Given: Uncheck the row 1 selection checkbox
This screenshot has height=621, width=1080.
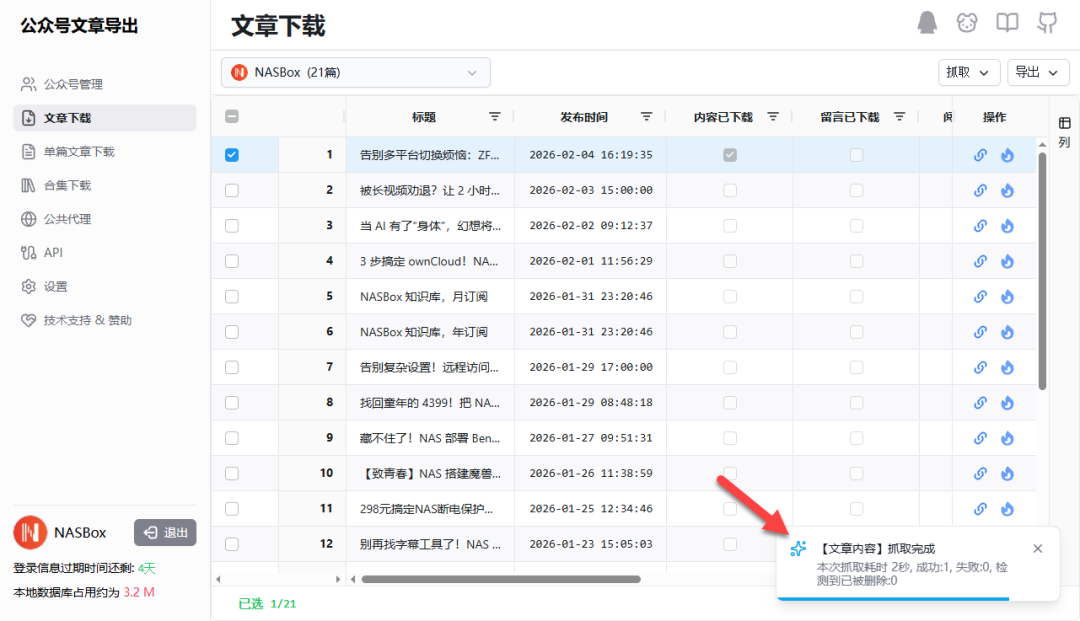Looking at the screenshot, I should 232,155.
